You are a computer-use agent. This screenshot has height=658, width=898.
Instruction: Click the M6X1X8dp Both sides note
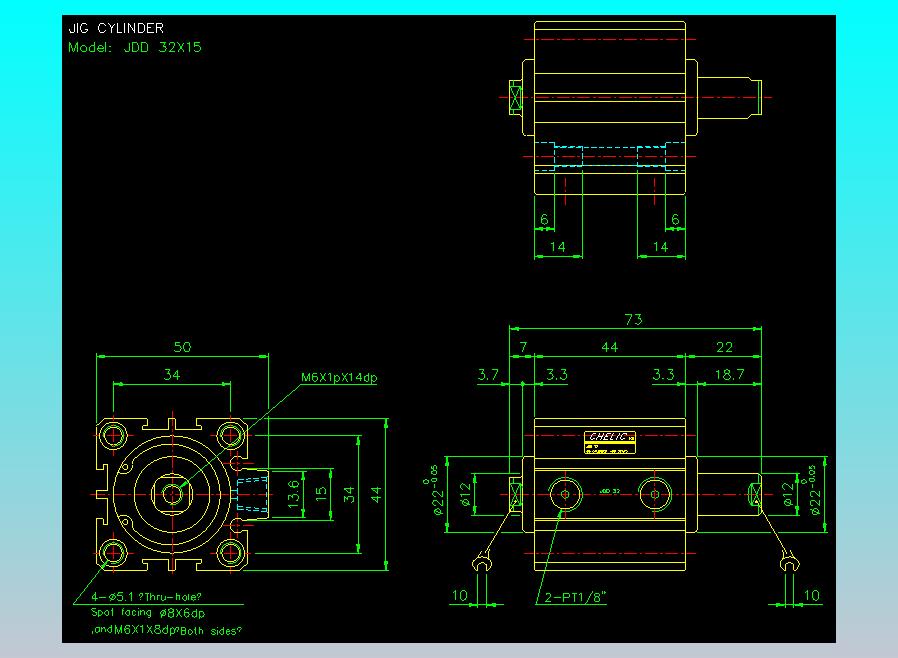[166, 630]
